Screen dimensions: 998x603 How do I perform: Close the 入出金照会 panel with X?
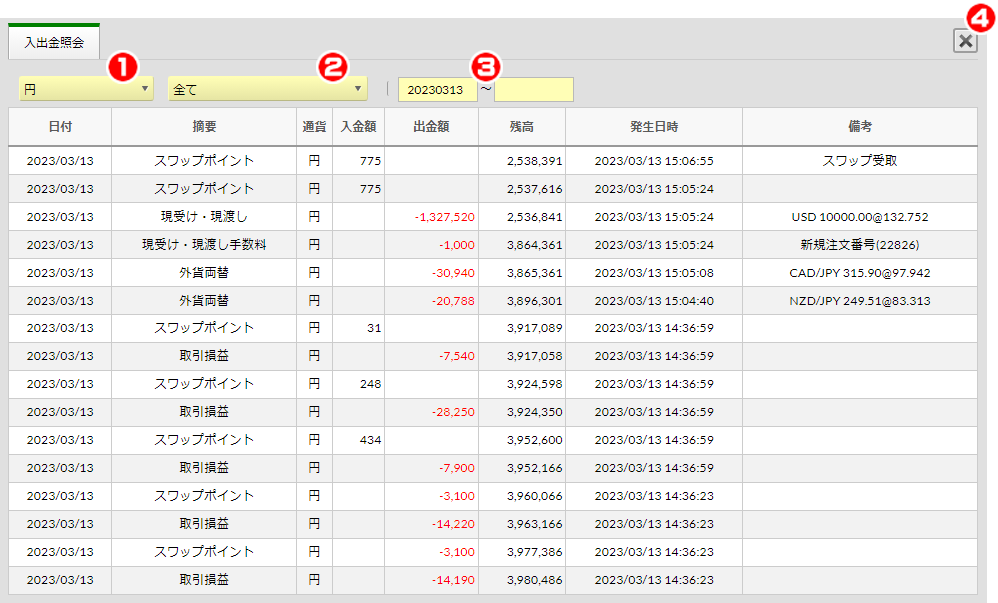(965, 41)
